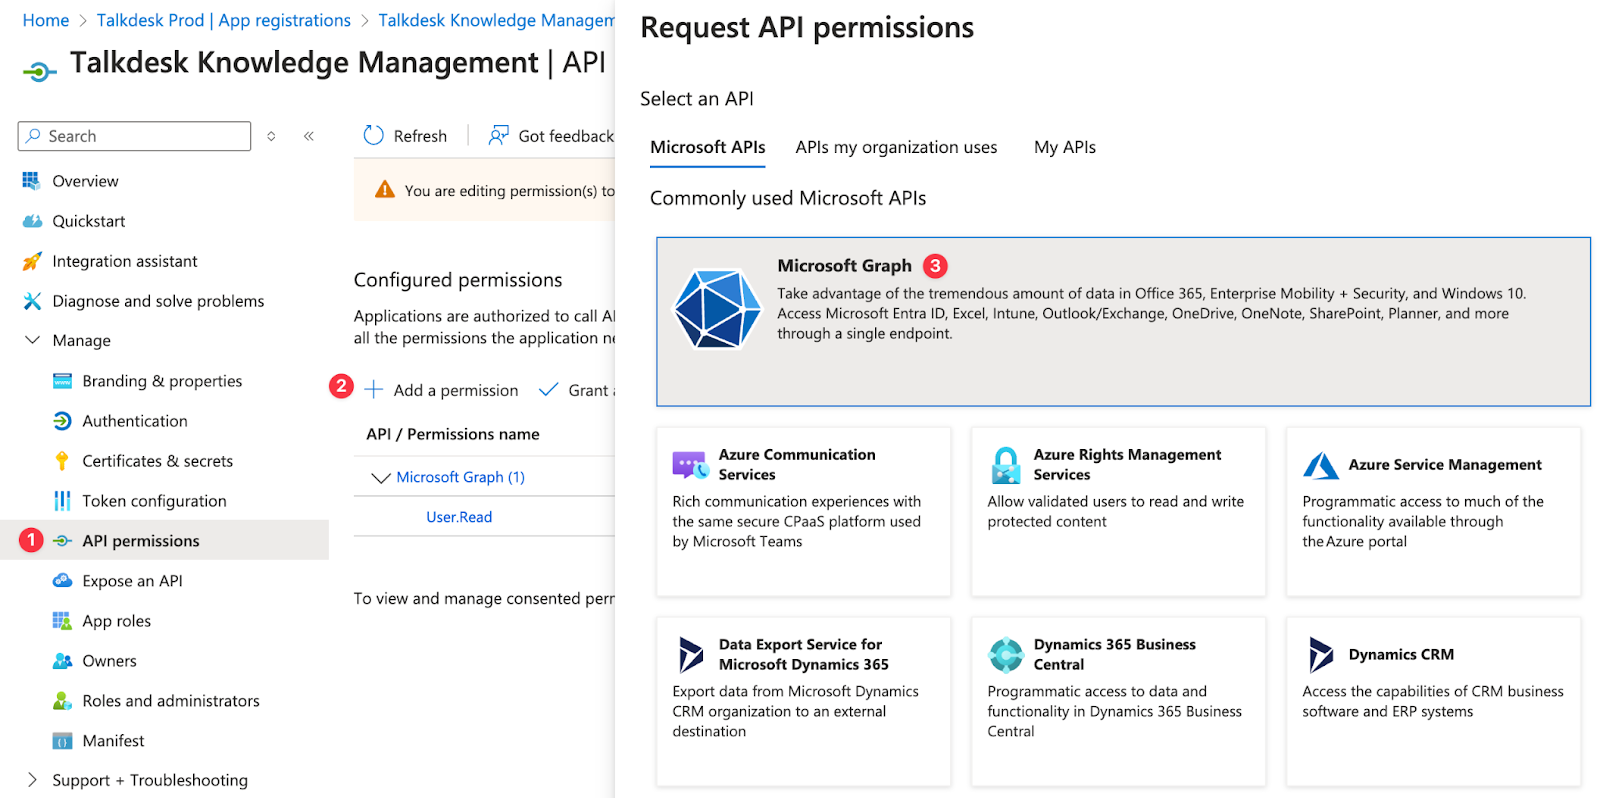
Task: Click the warning icon in editing permissions banner
Action: tap(385, 190)
